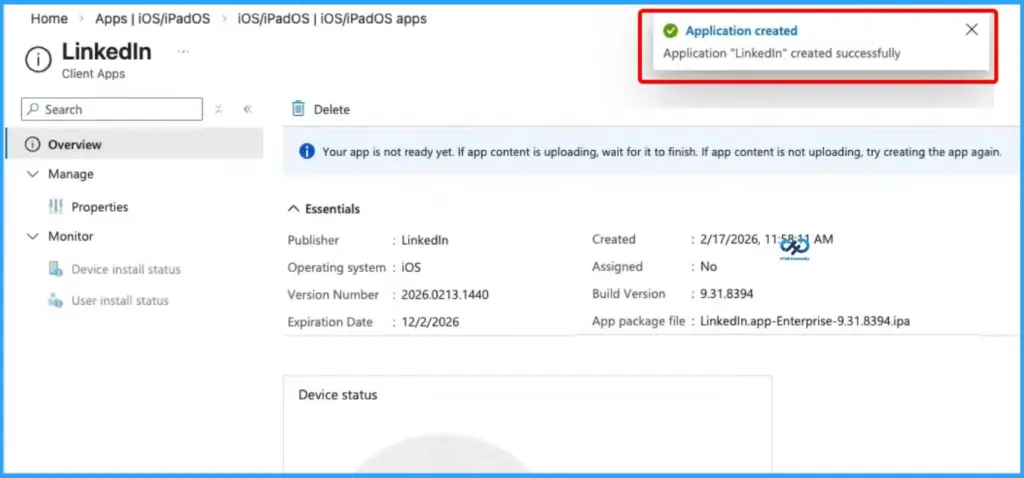
Task: Click the Overview info circle icon
Action: (32, 144)
